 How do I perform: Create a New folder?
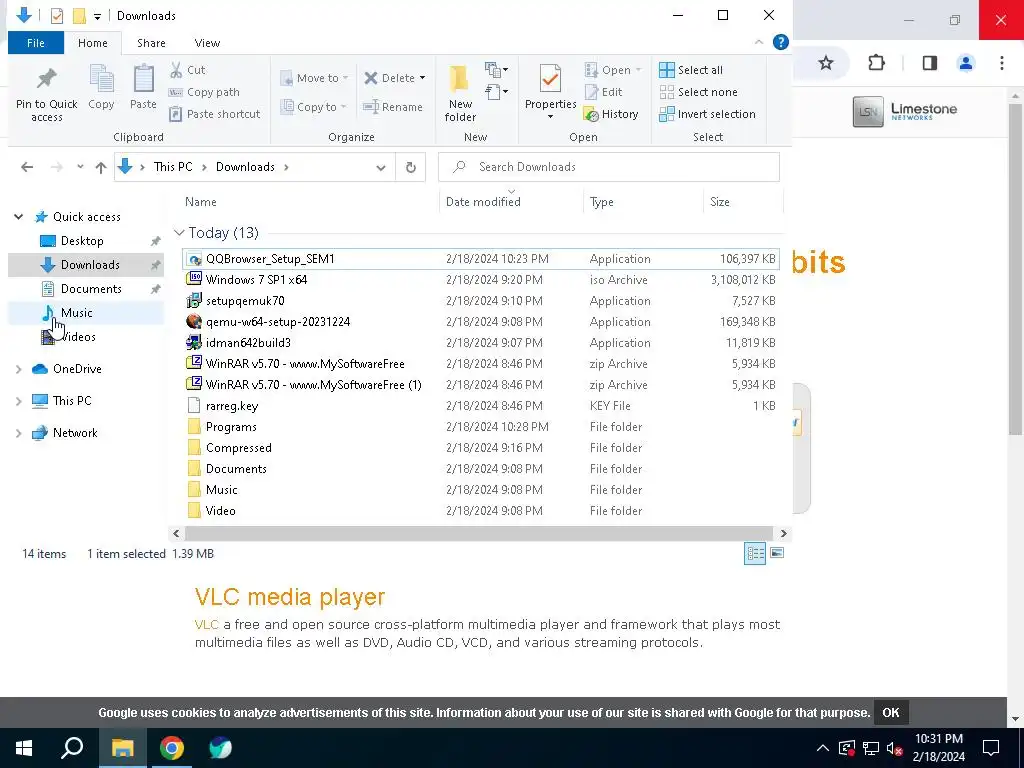click(x=460, y=93)
